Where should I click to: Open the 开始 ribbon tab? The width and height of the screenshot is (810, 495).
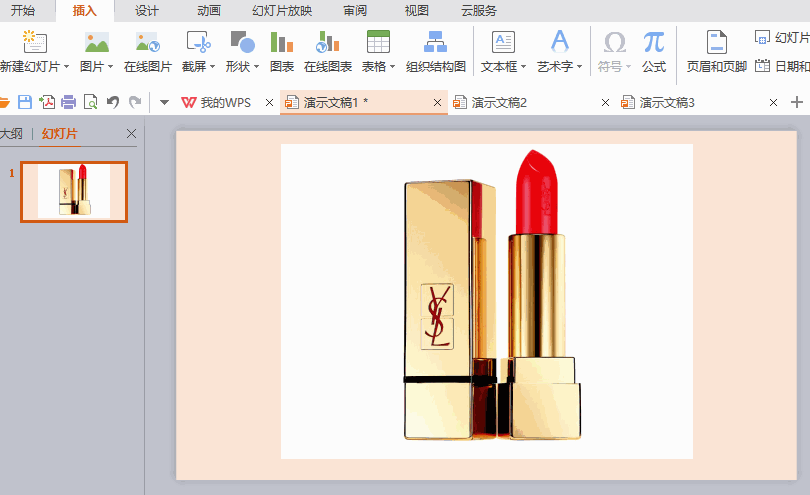pos(23,10)
